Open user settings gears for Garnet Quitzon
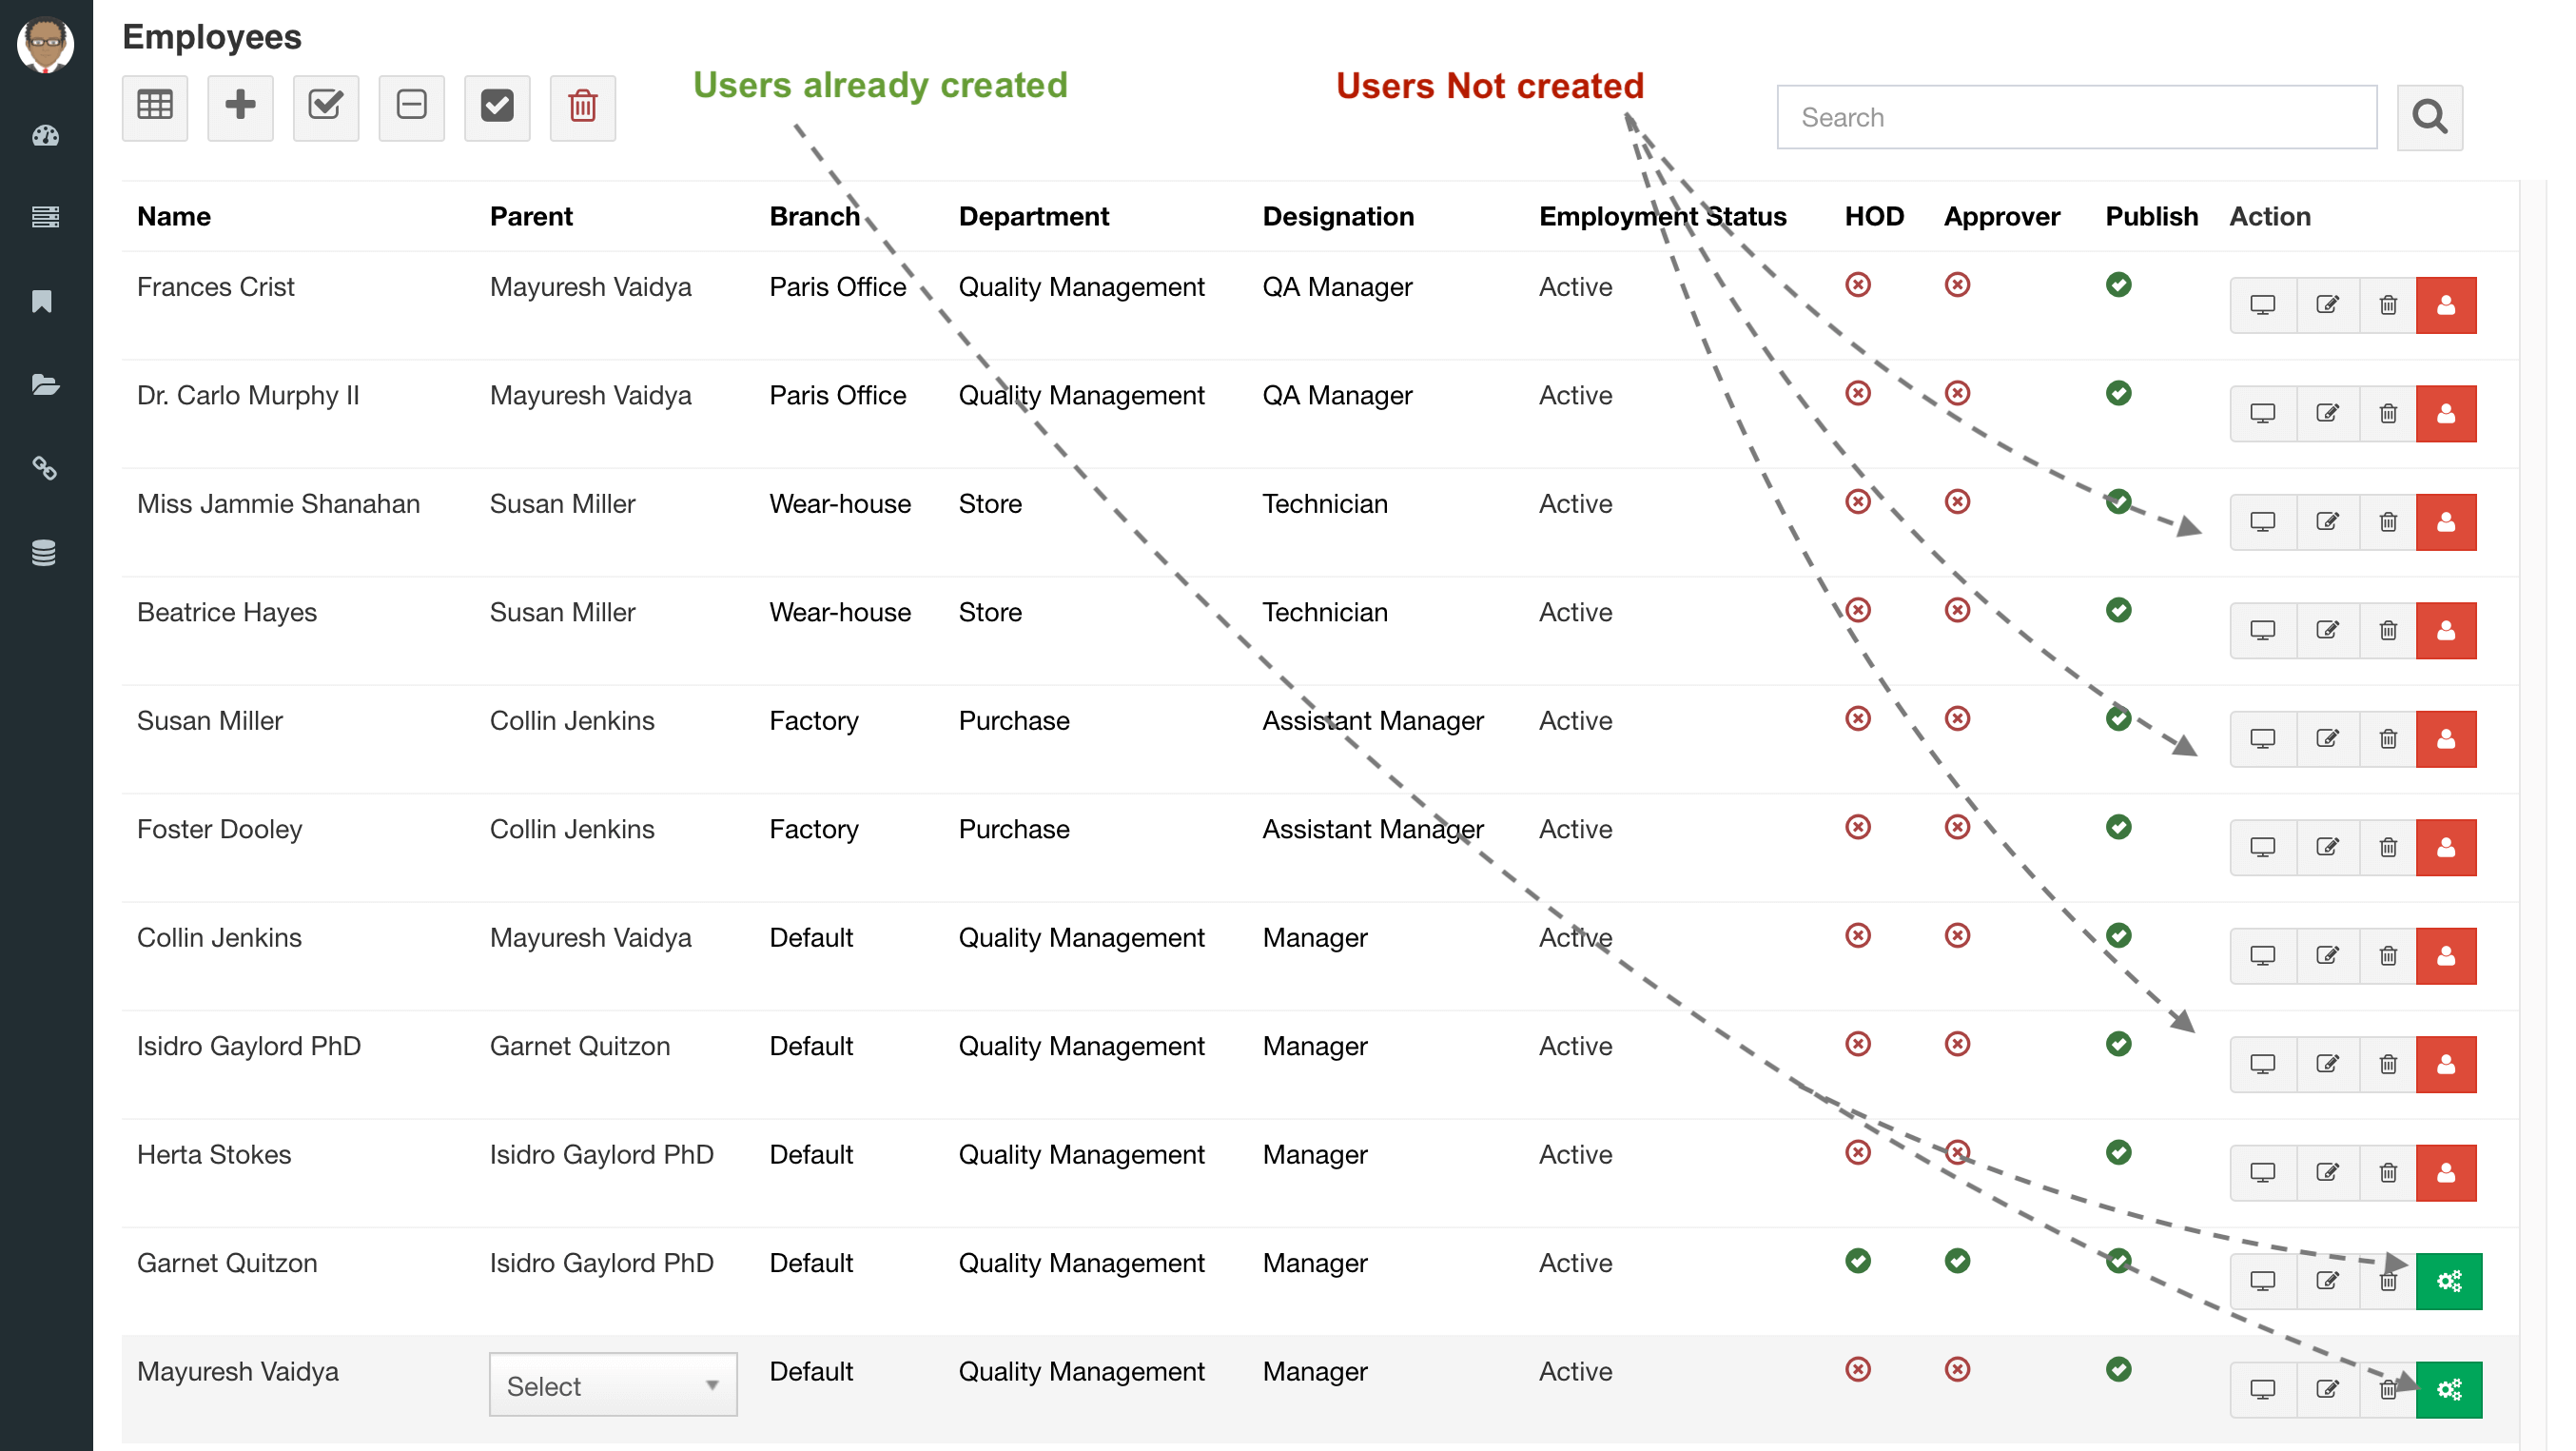The width and height of the screenshot is (2576, 1451). 2449,1281
